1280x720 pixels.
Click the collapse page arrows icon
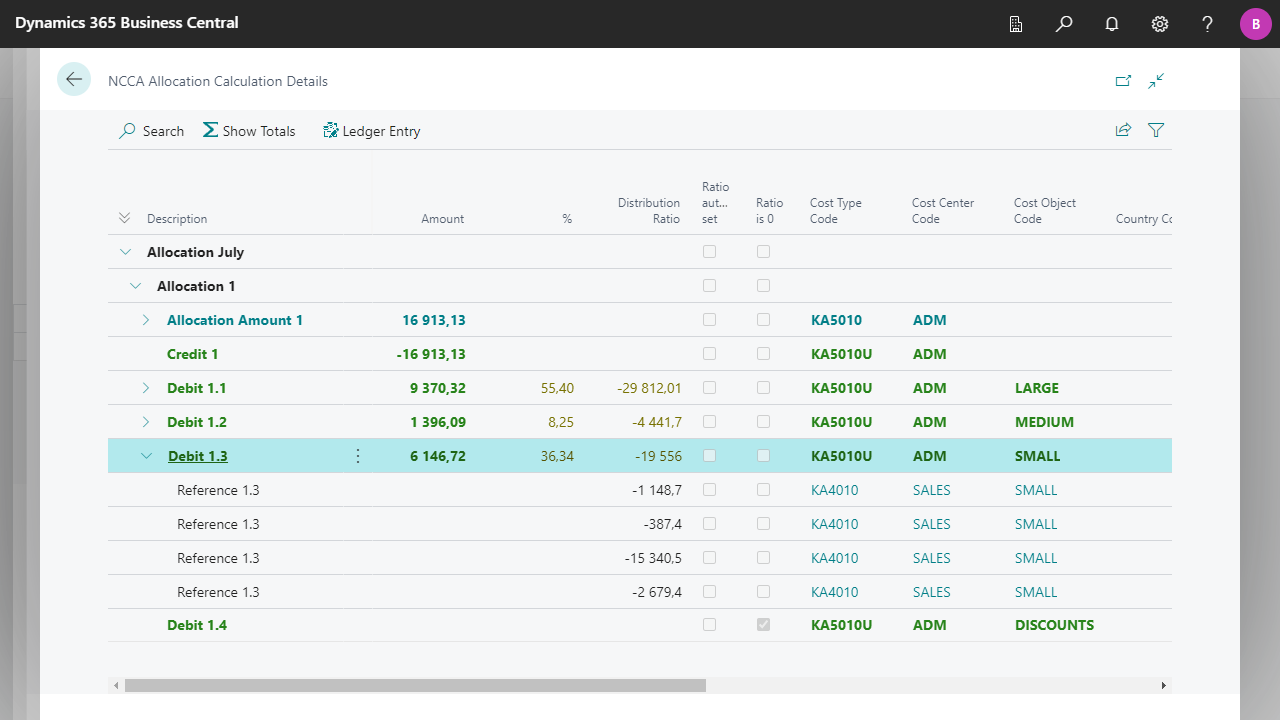click(1156, 81)
